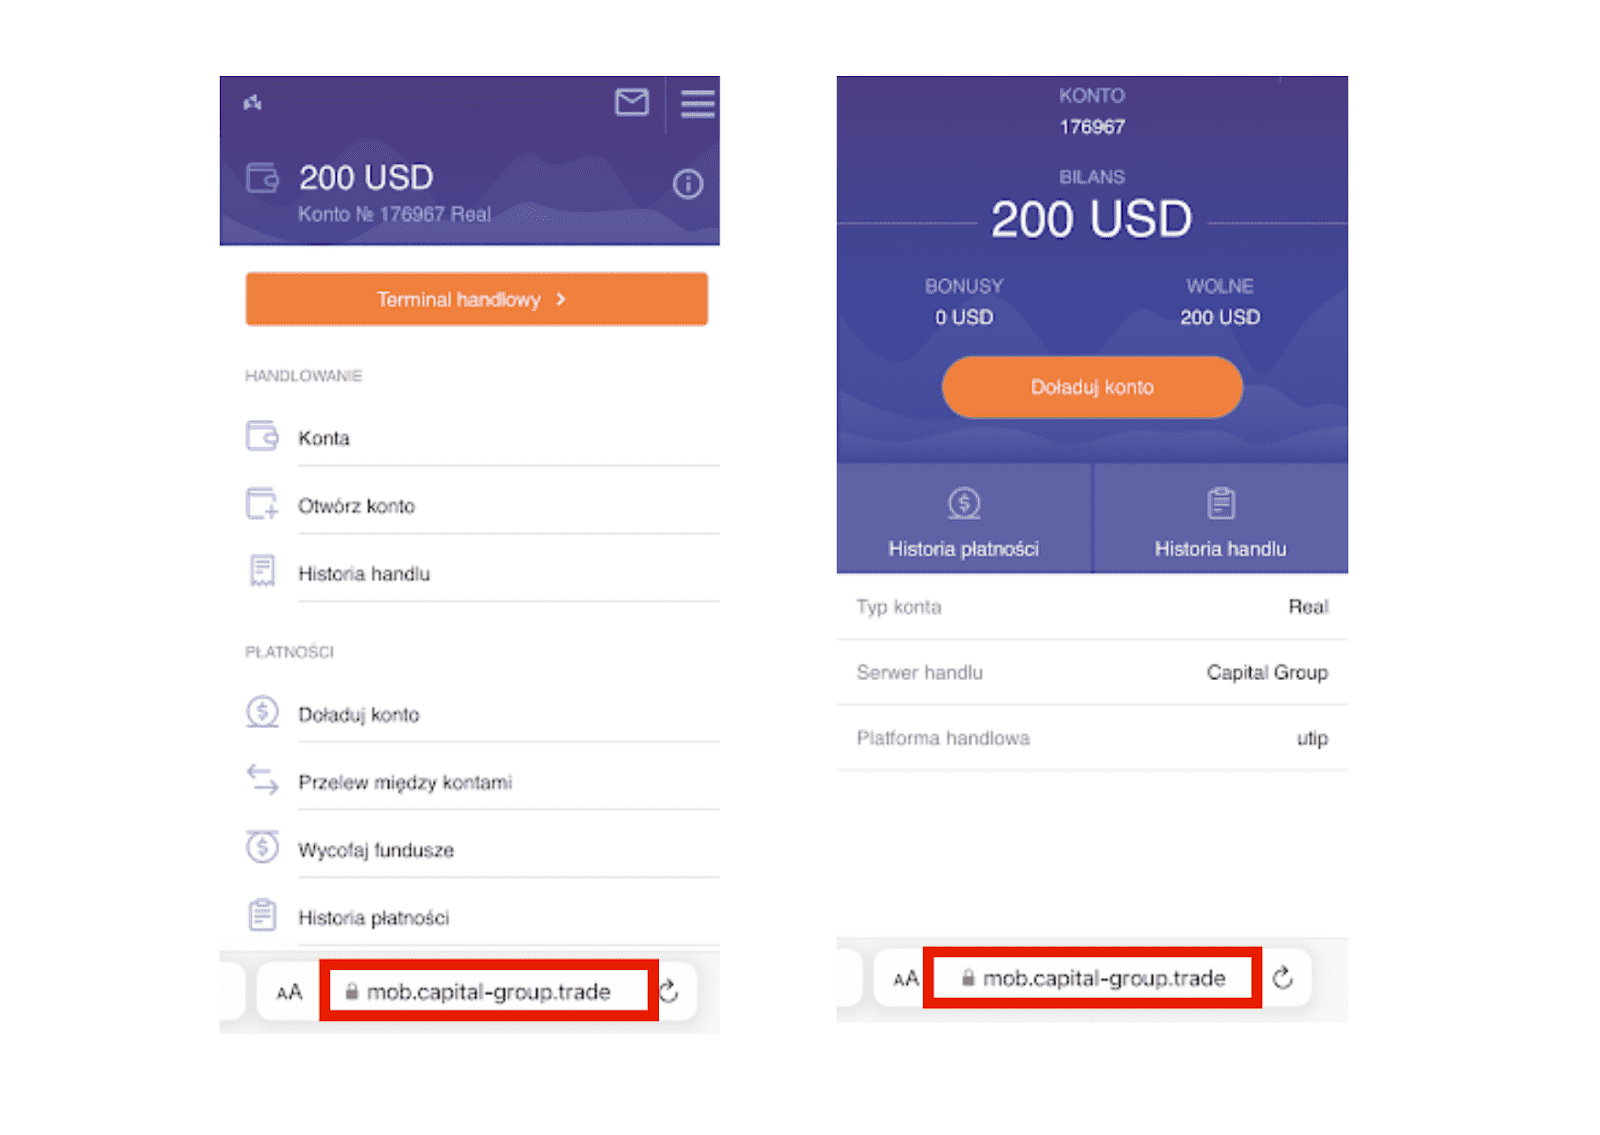The image size is (1600, 1135).
Task: Switch to the Historia handlu tab
Action: coord(1220,520)
